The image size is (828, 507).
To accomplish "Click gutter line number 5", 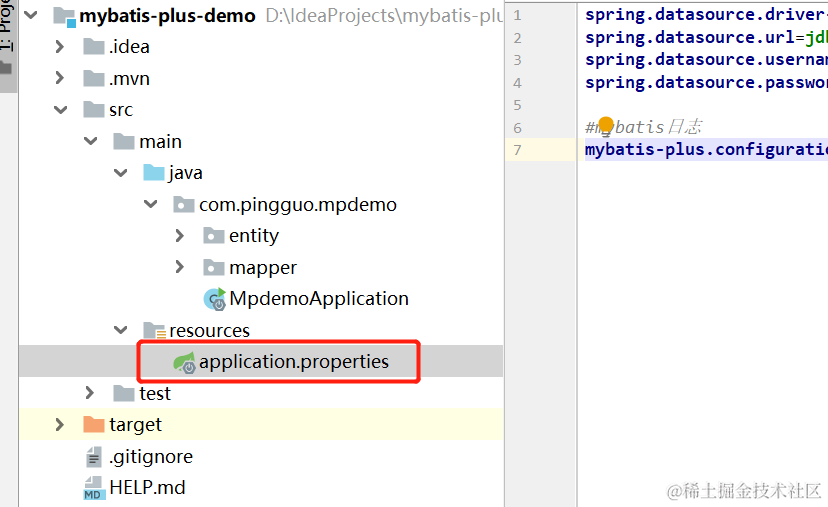I will pyautogui.click(x=518, y=105).
